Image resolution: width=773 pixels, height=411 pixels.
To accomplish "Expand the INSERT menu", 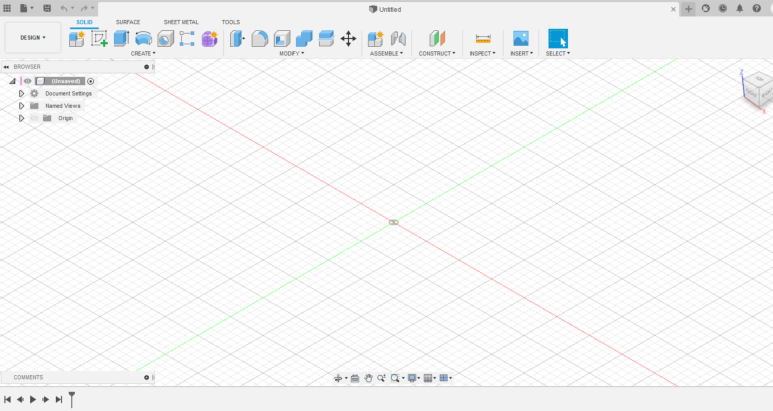I will tap(521, 53).
